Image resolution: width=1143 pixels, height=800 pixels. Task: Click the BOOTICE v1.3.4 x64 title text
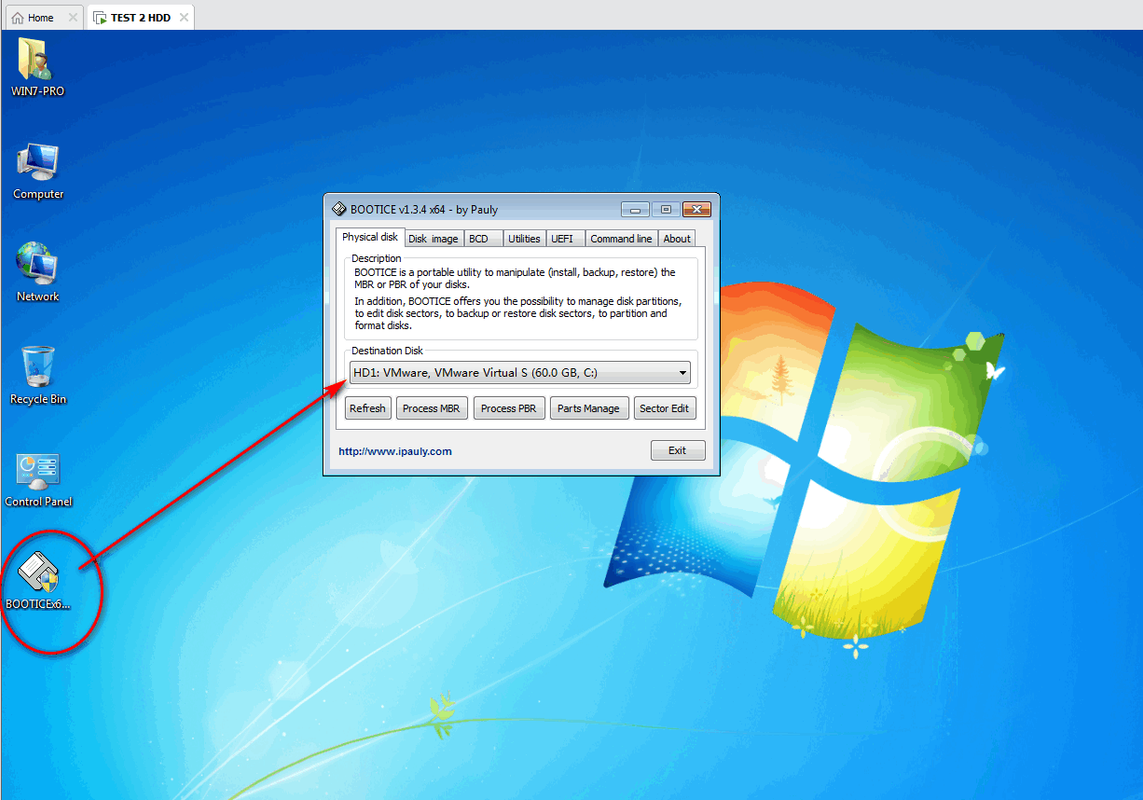click(424, 209)
